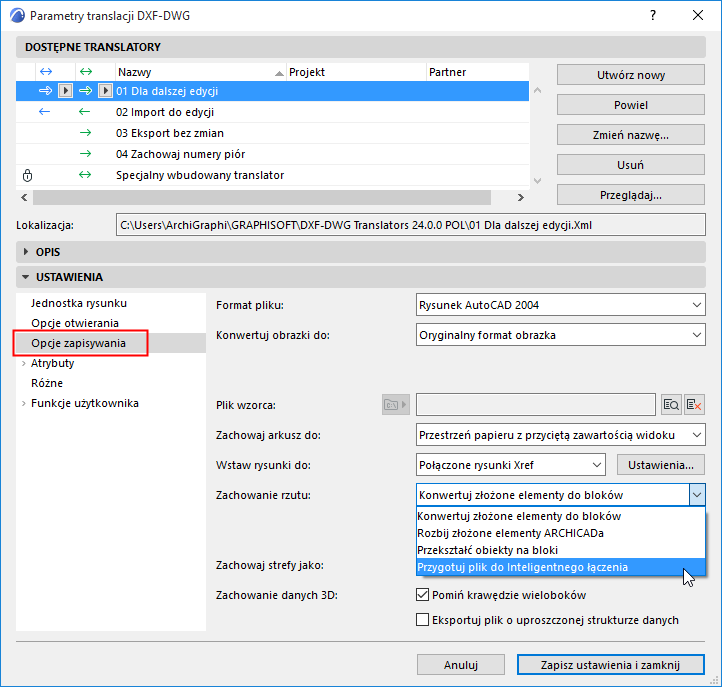Expand the Atrybuty tree item
Screen dimensions: 722x687
click(x=23, y=363)
